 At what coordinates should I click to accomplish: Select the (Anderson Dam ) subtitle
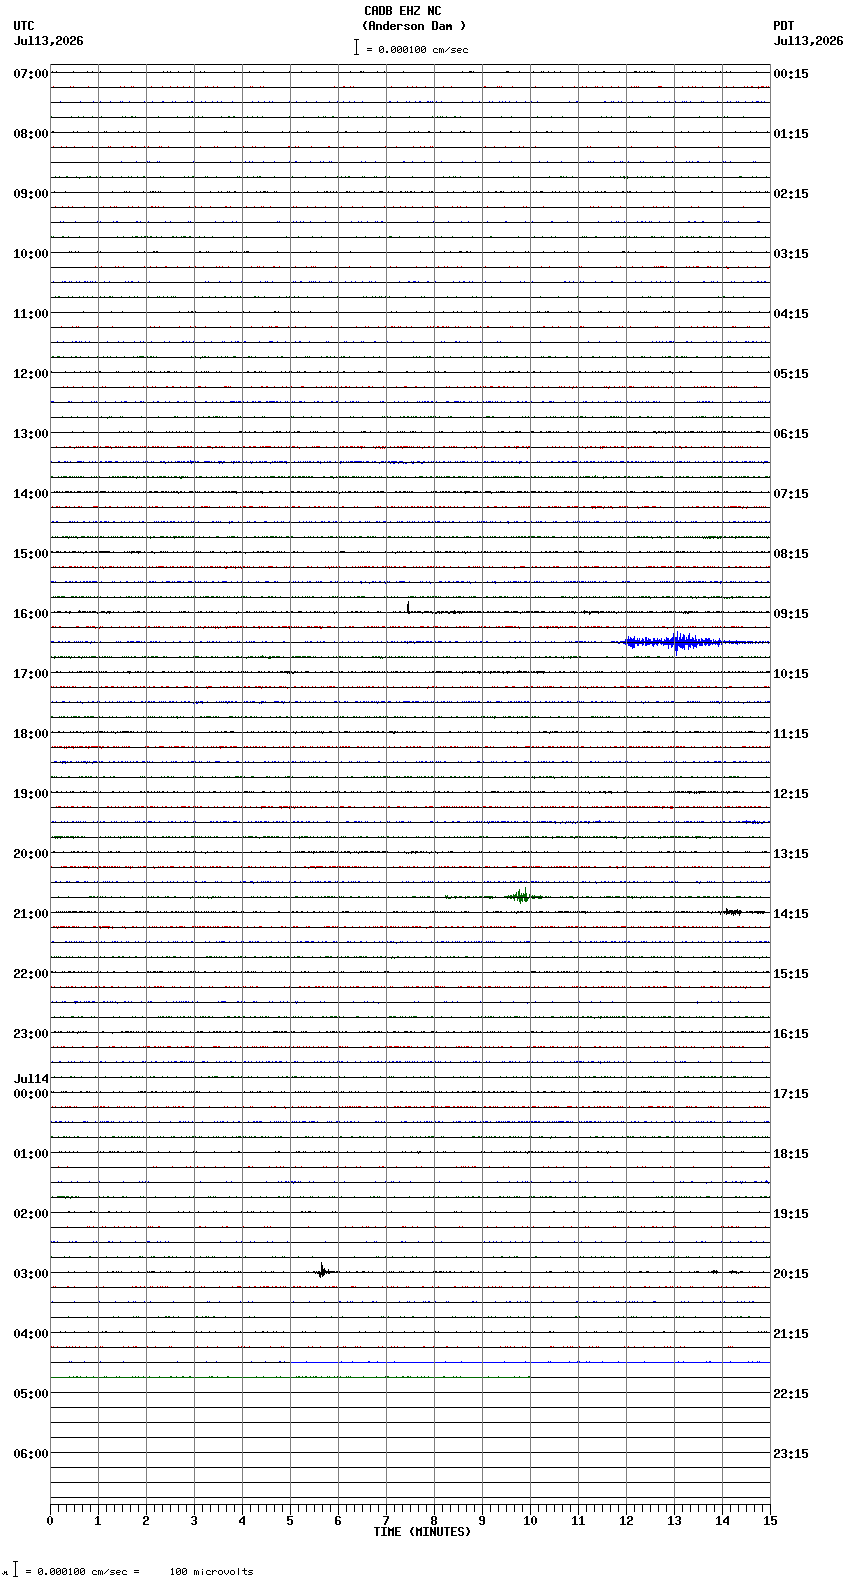(414, 26)
